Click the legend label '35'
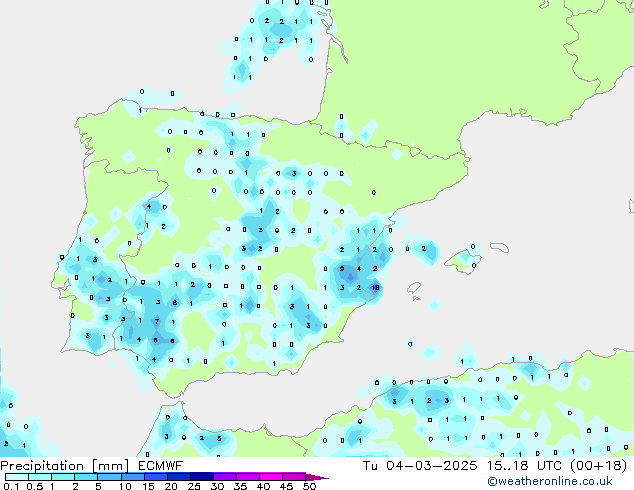Viewport: 634px width, 490px height. (x=241, y=486)
